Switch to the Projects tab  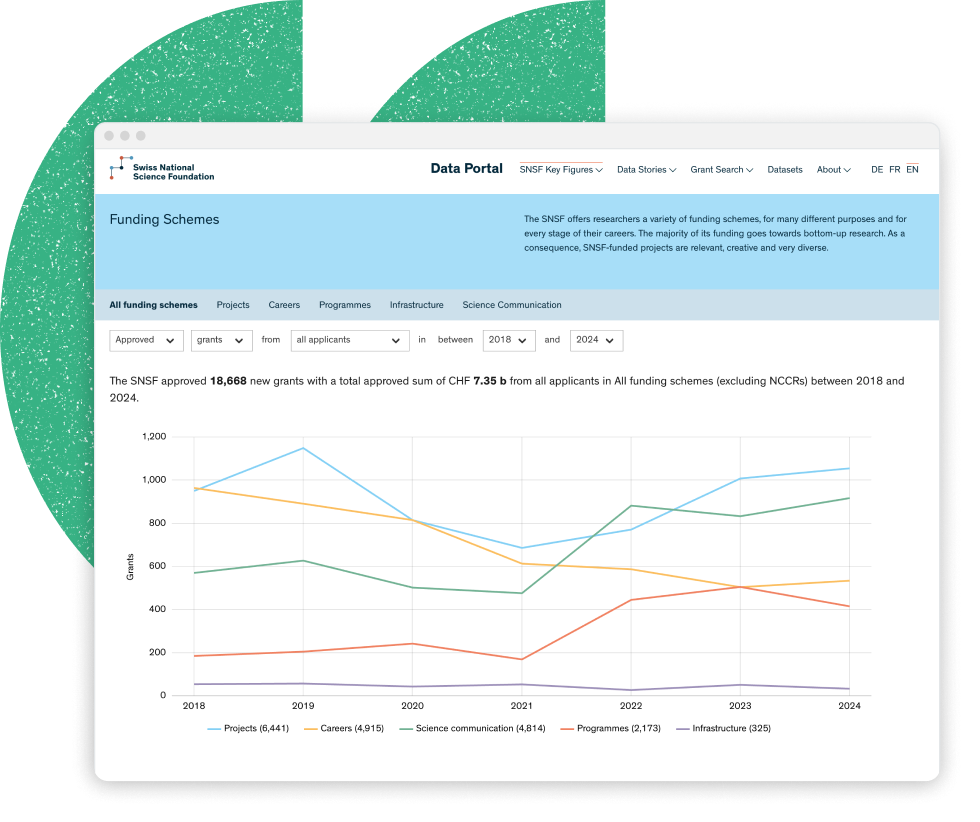(x=233, y=305)
